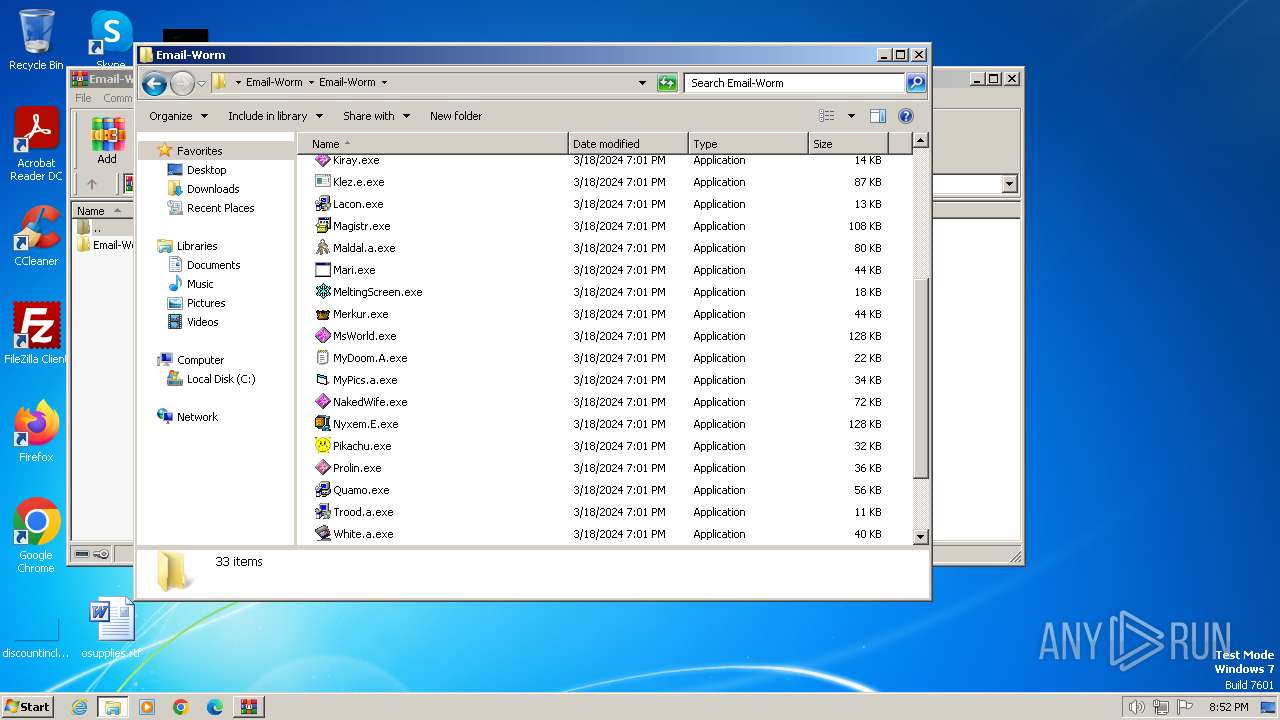Click the New folder button
The height and width of the screenshot is (720, 1280).
click(456, 116)
